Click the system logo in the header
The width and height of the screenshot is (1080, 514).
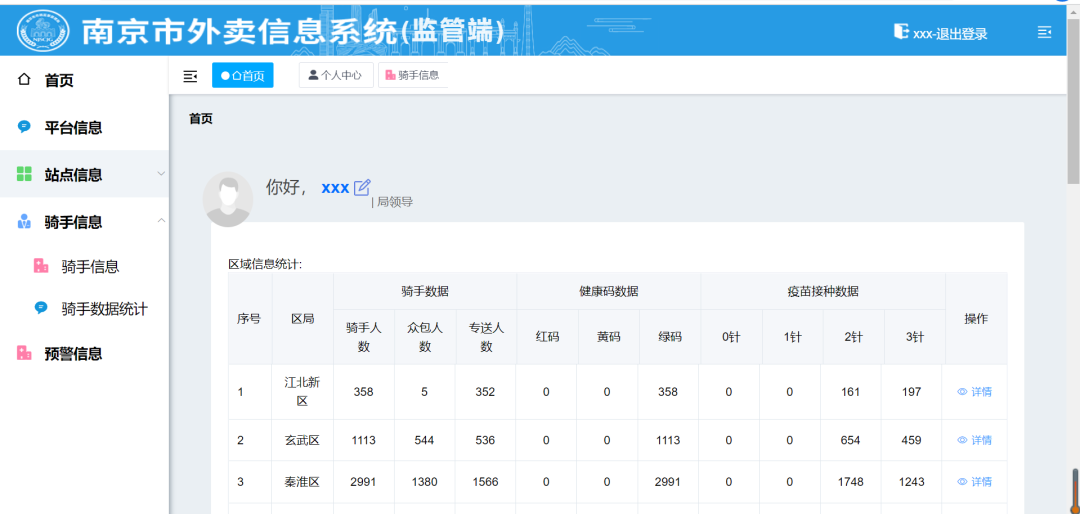42,31
